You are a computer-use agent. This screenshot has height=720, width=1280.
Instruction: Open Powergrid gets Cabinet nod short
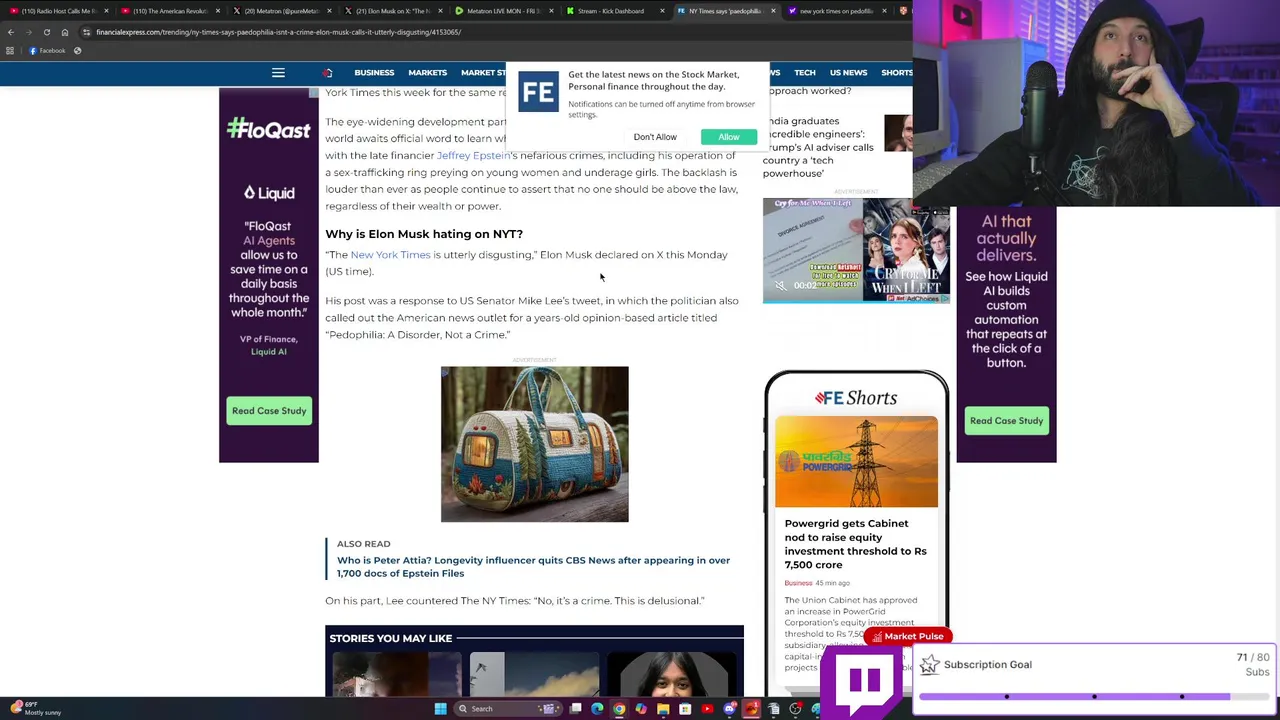(x=855, y=544)
